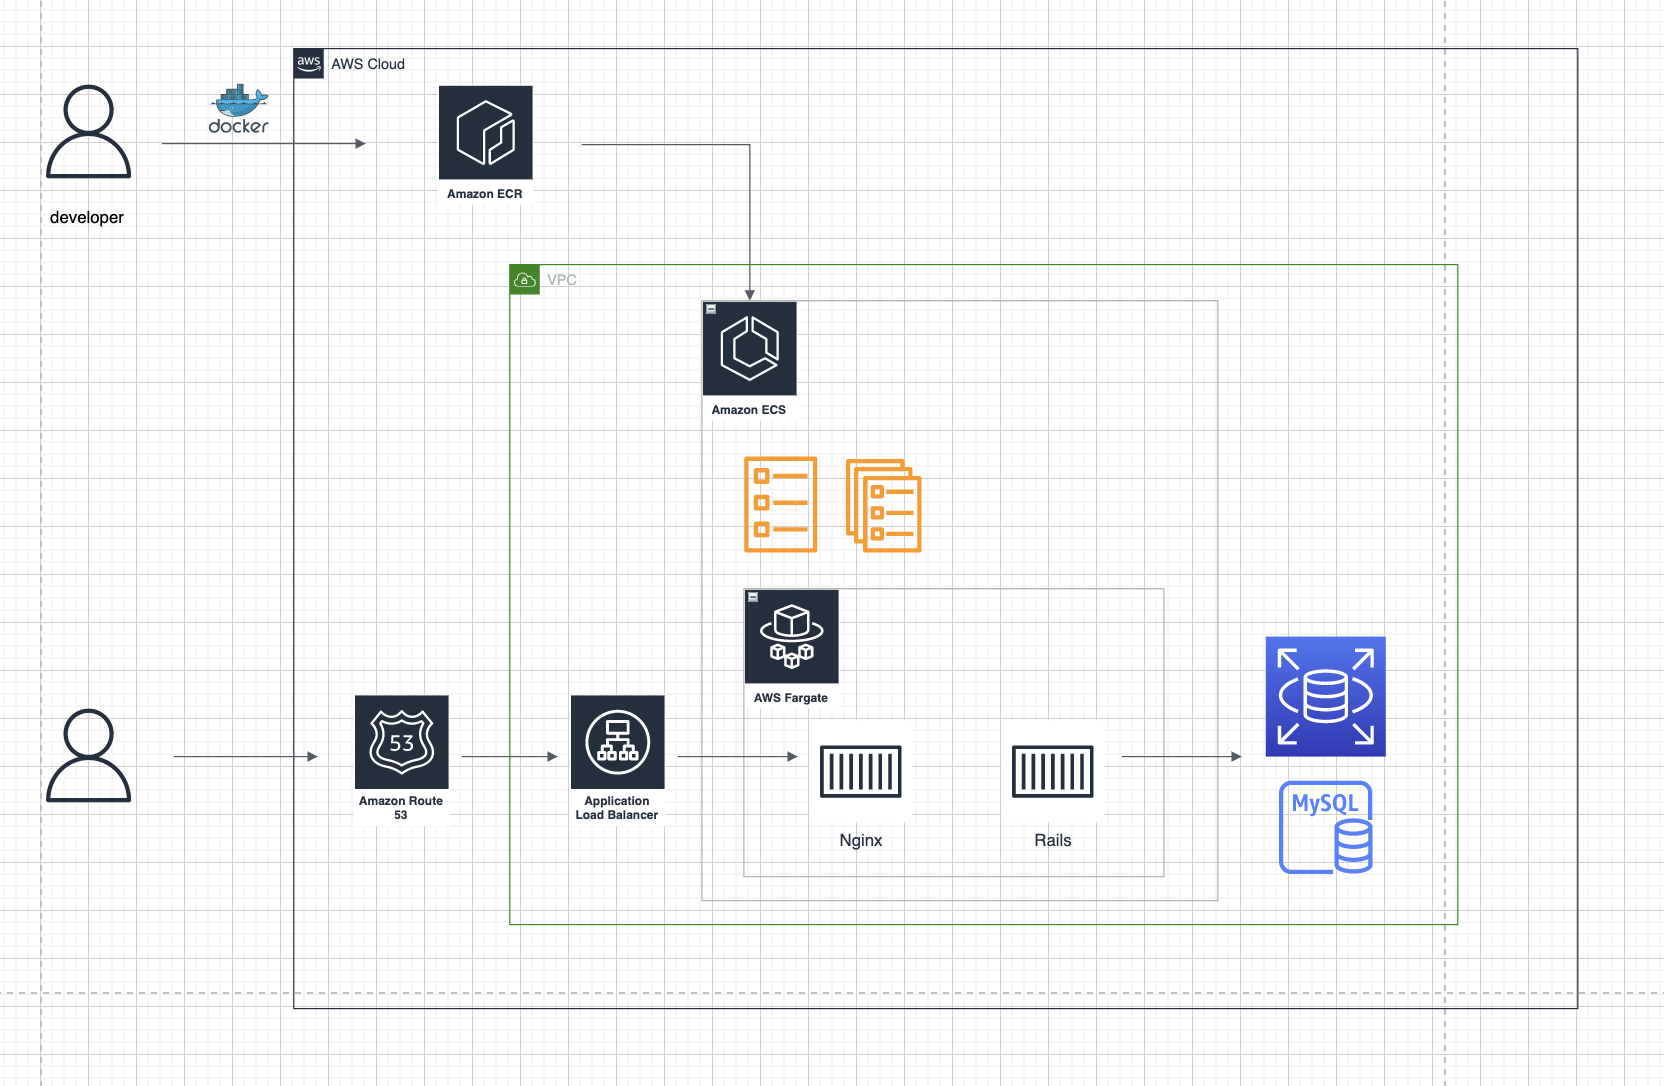
Task: Click the AWS Cloud logo badge
Action: click(x=309, y=63)
